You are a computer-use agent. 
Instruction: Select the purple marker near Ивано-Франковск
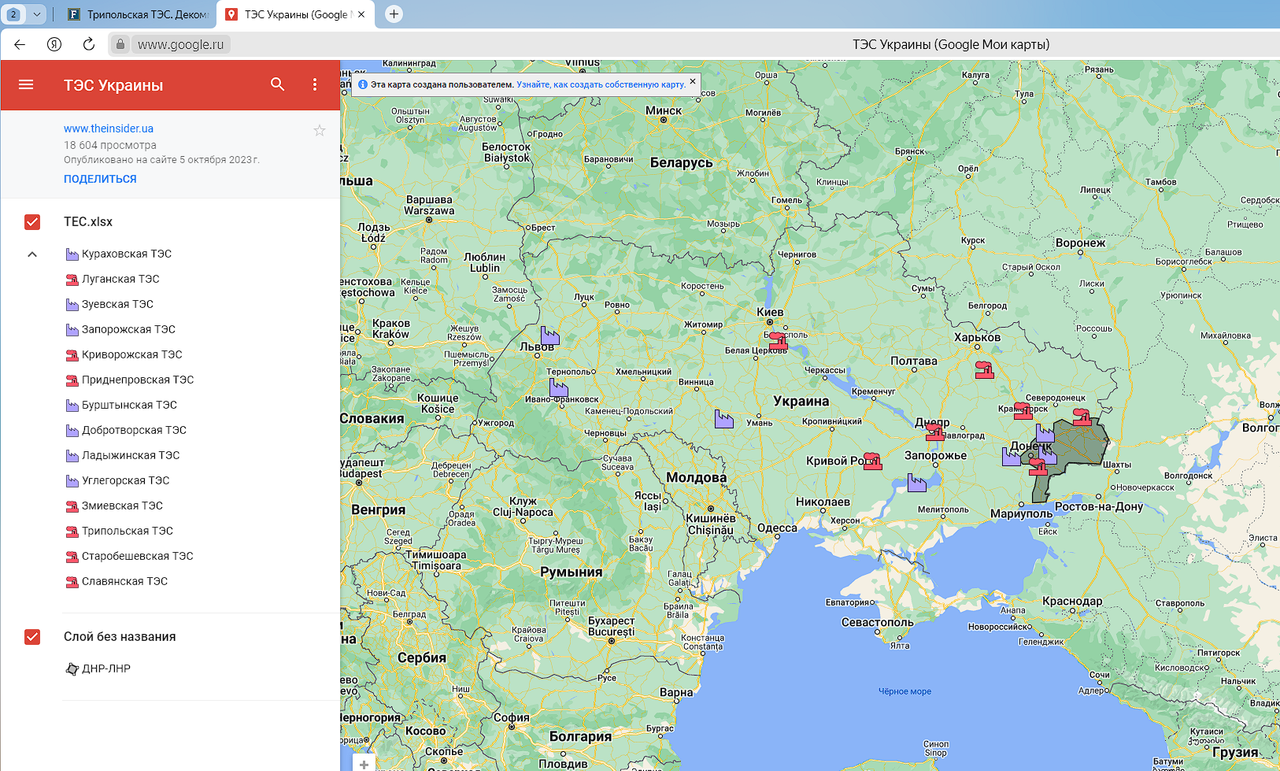(558, 386)
